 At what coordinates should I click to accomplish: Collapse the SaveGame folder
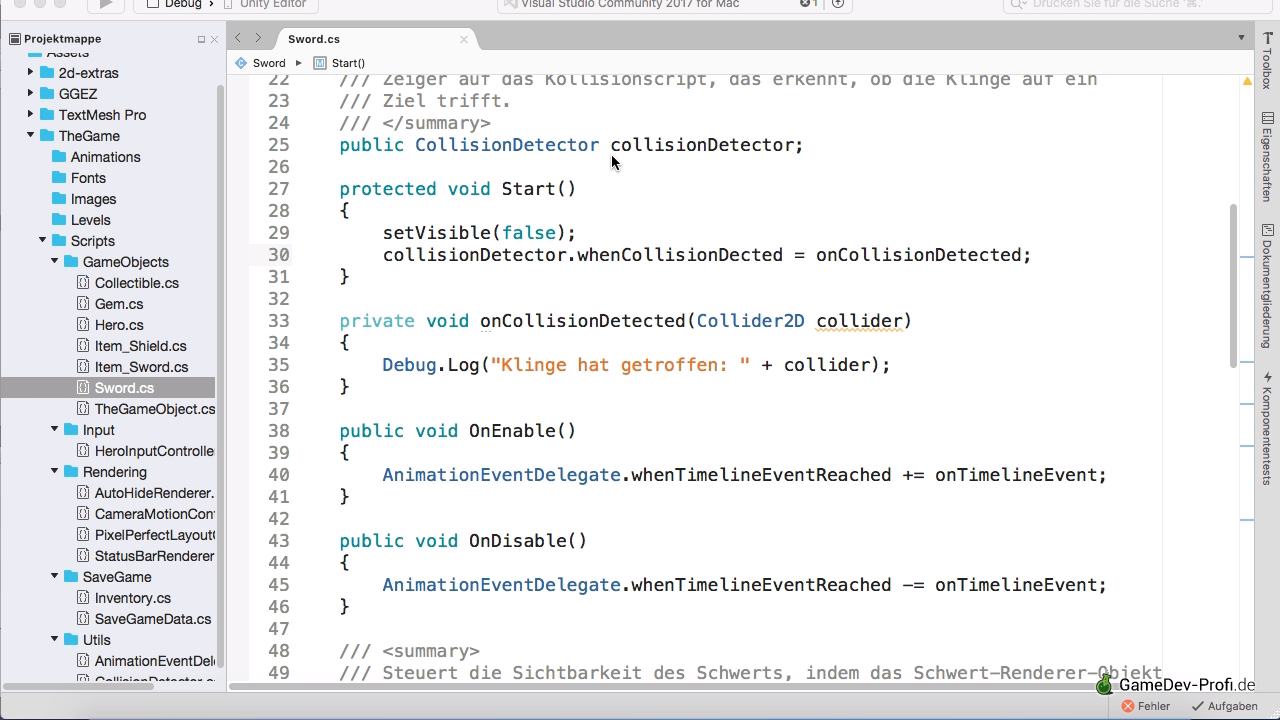55,576
